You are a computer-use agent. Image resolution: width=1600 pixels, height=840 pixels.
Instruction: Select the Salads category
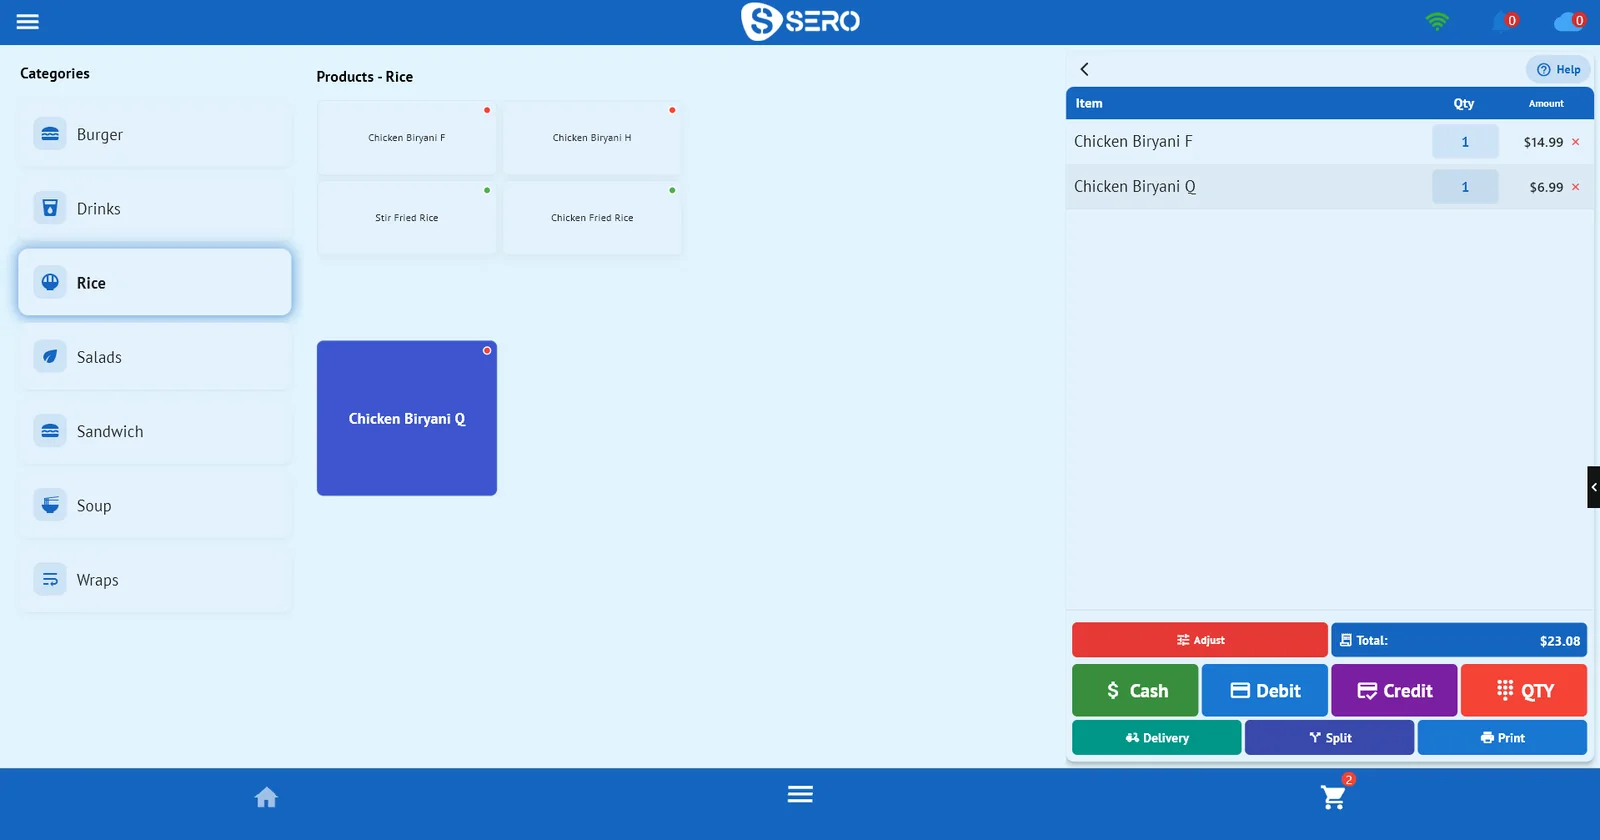155,357
